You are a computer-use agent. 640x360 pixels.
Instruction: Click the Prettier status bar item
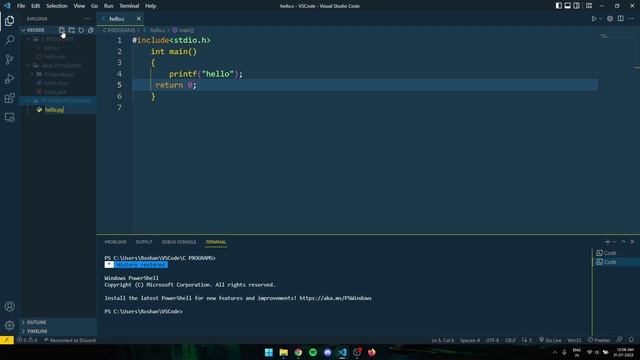pos(599,340)
